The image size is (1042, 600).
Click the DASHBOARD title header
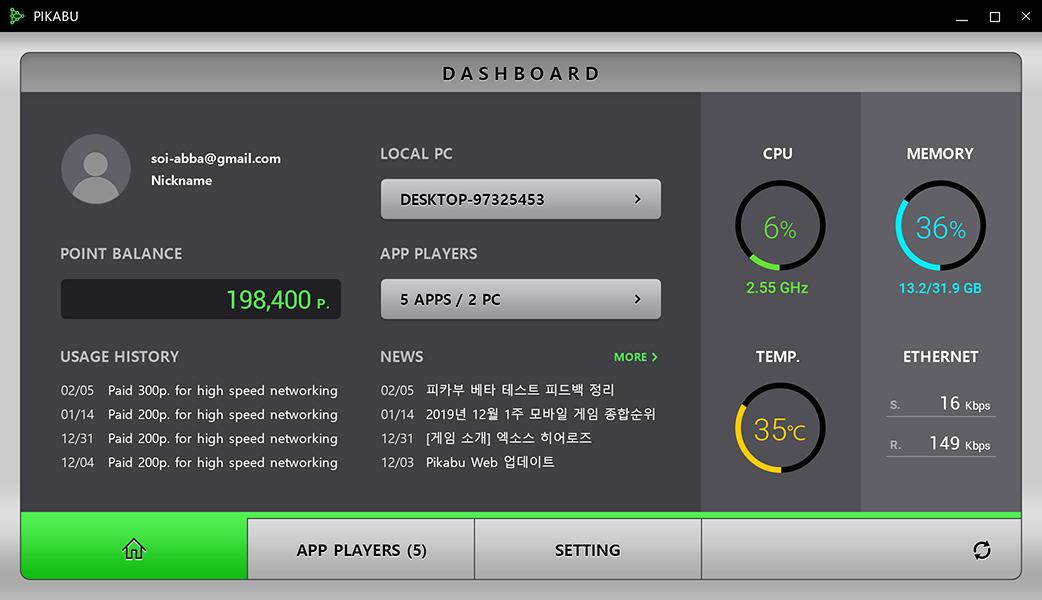[x=521, y=73]
